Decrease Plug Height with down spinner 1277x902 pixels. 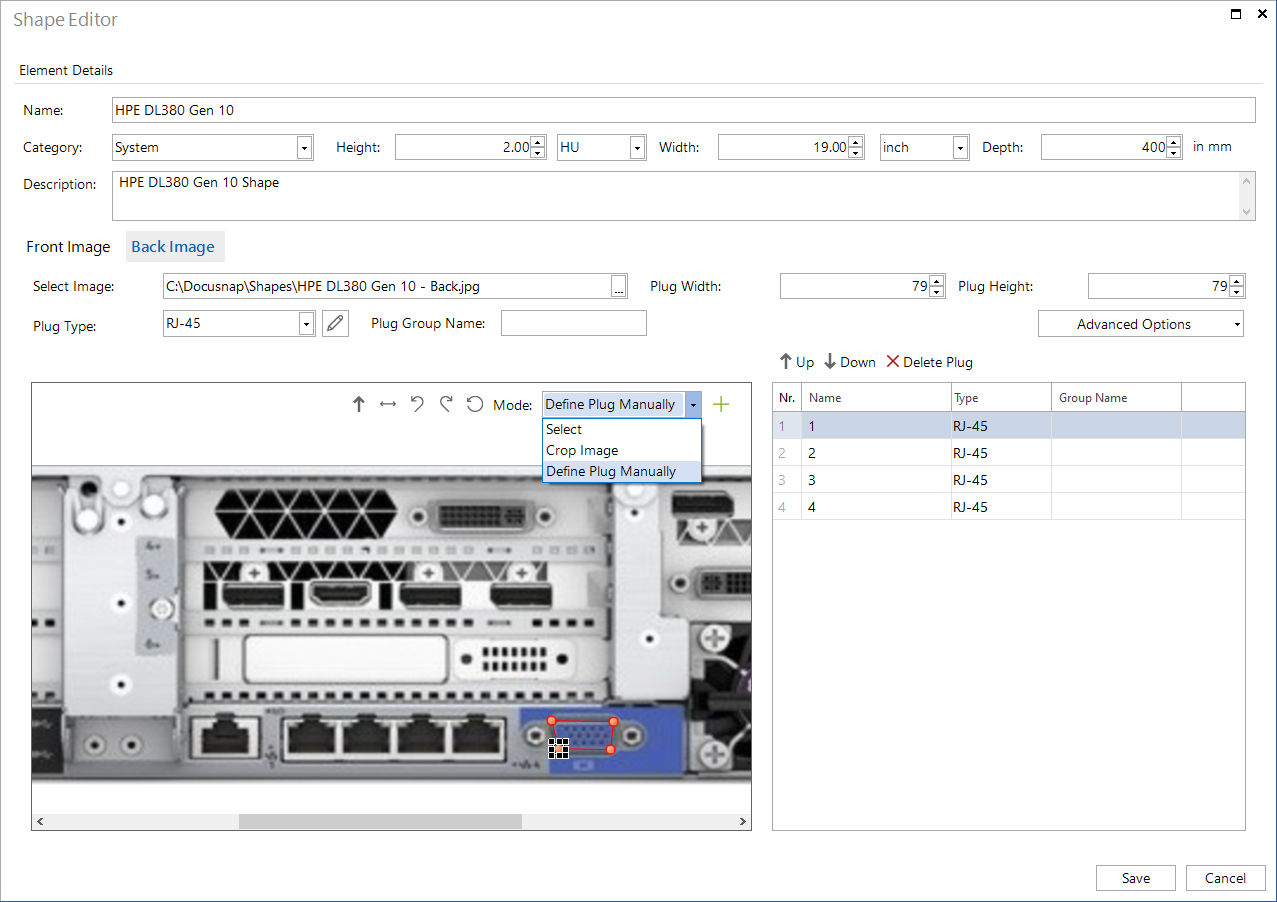tap(1237, 293)
